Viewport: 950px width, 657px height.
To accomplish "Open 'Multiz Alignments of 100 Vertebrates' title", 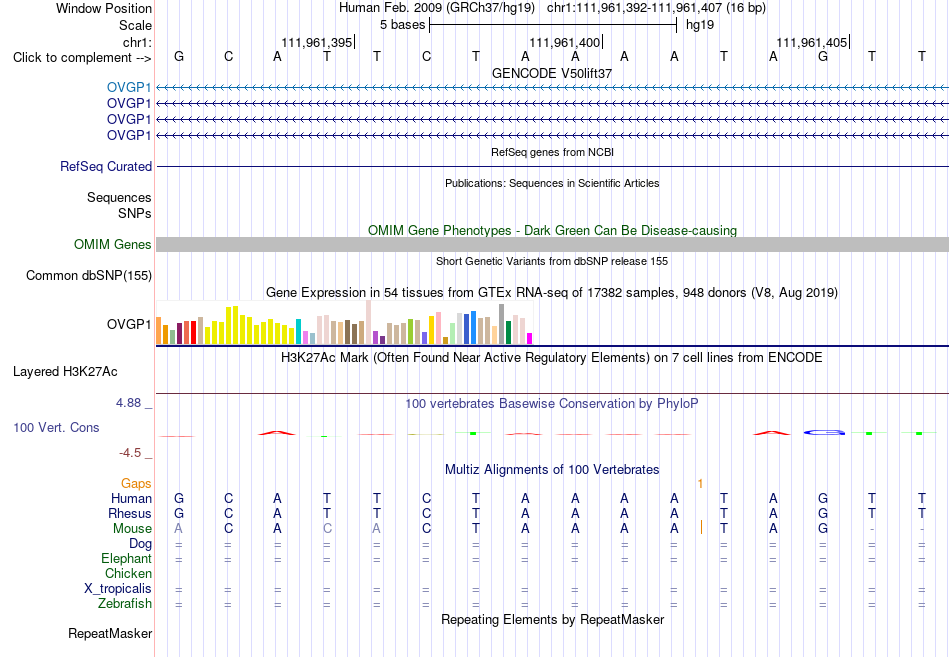I will [552, 470].
